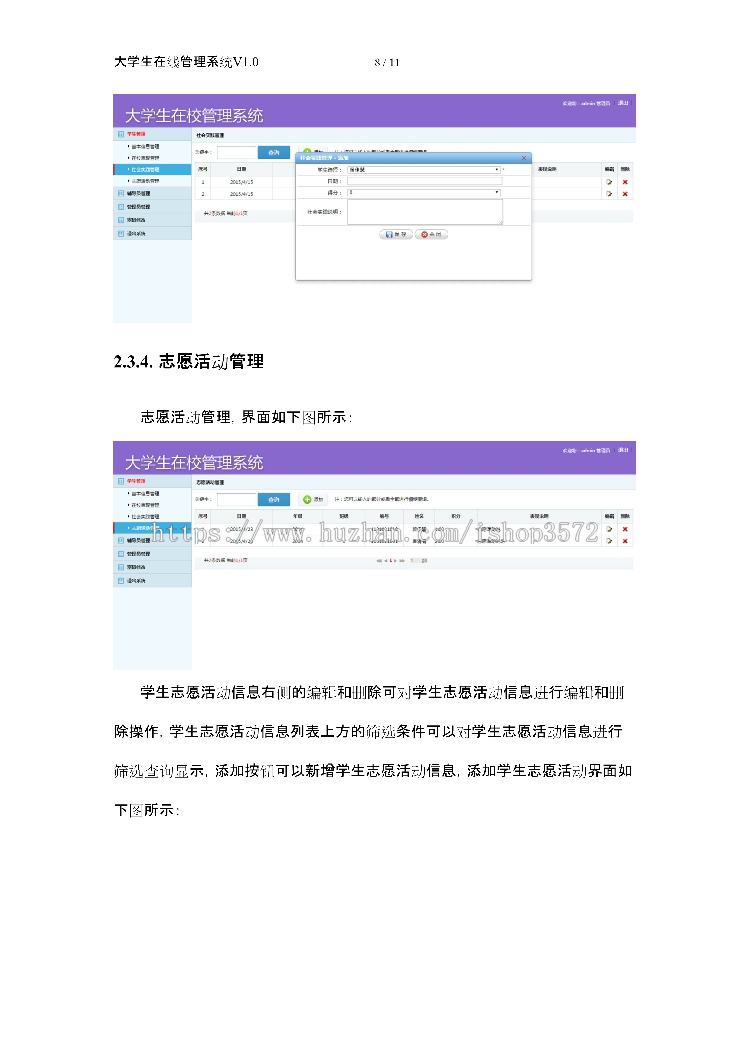Click green plus add icon behind the dialog
Viewport: 750px width, 1060px height.
pos(307,151)
